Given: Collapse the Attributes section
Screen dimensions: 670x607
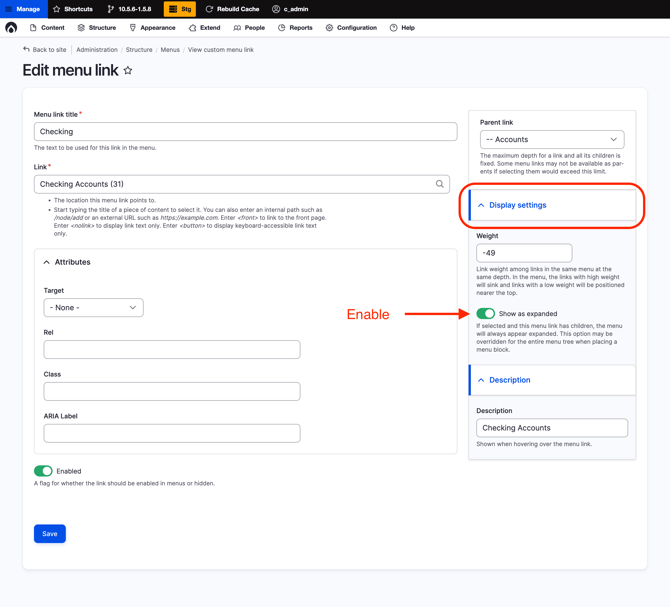Looking at the screenshot, I should (x=67, y=262).
